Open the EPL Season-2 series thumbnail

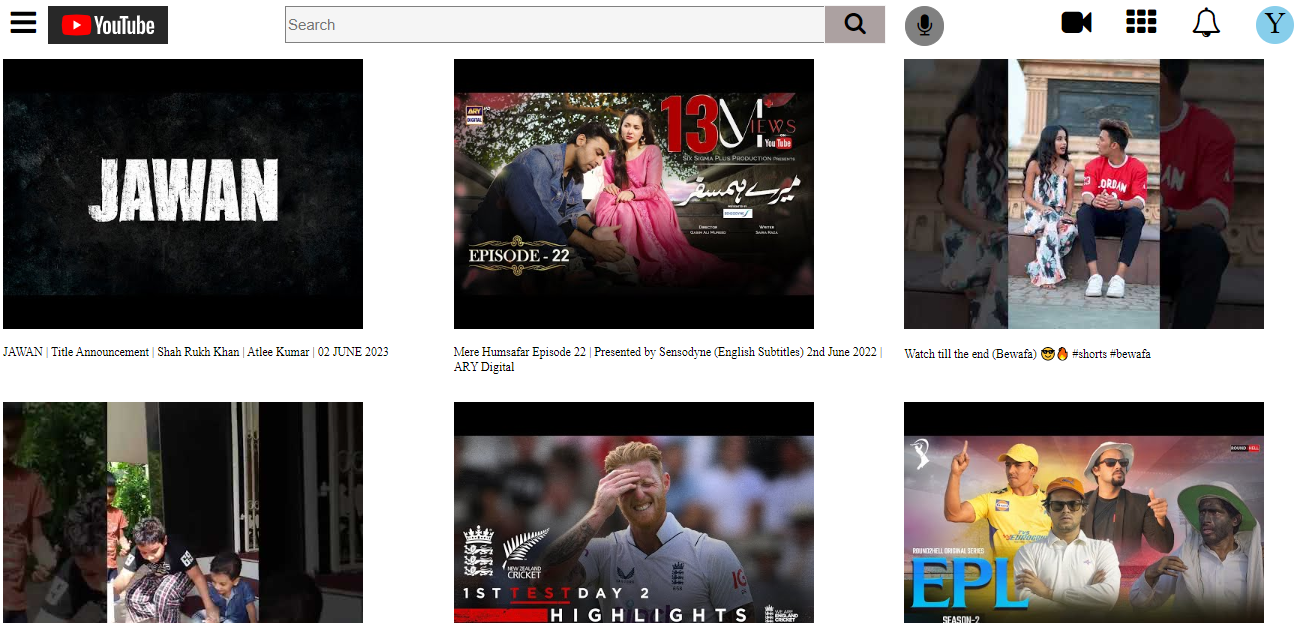1083,512
